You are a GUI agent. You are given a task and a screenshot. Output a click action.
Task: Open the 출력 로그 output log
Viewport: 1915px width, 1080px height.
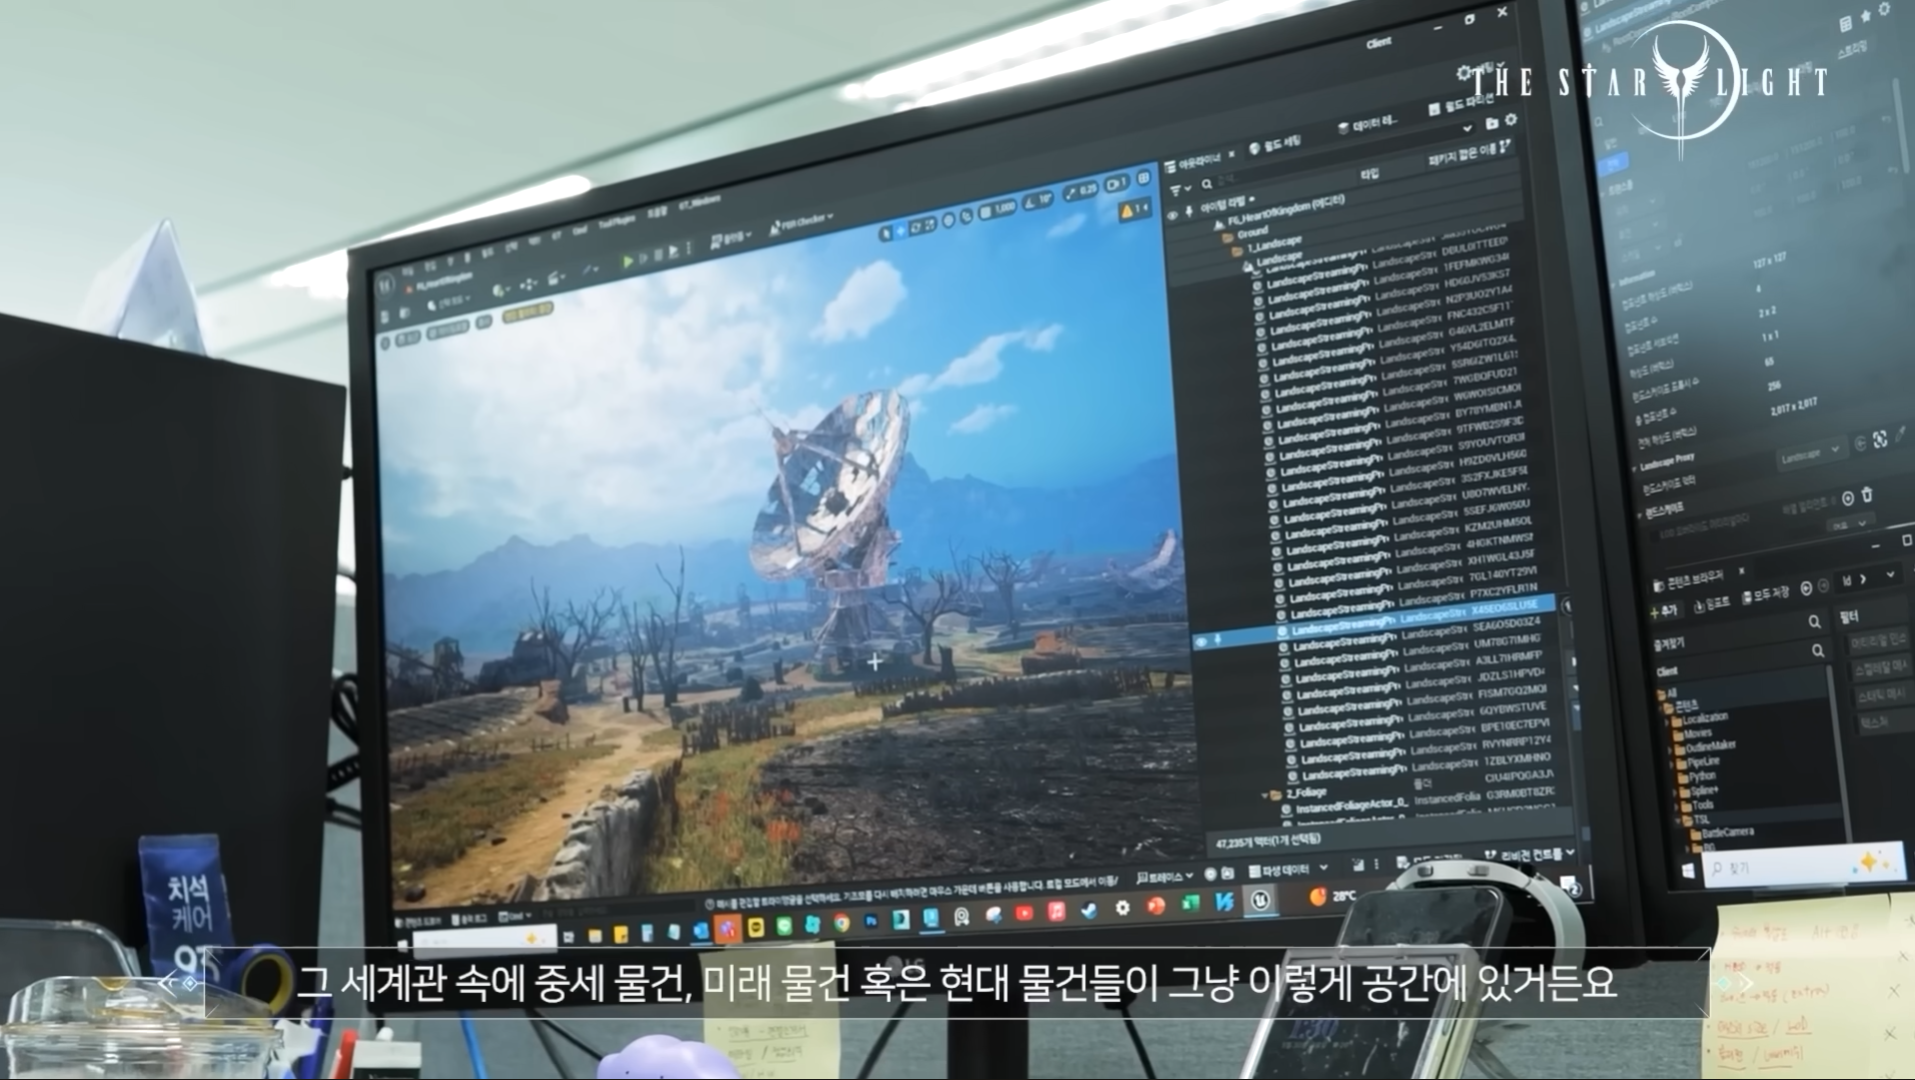tap(469, 919)
